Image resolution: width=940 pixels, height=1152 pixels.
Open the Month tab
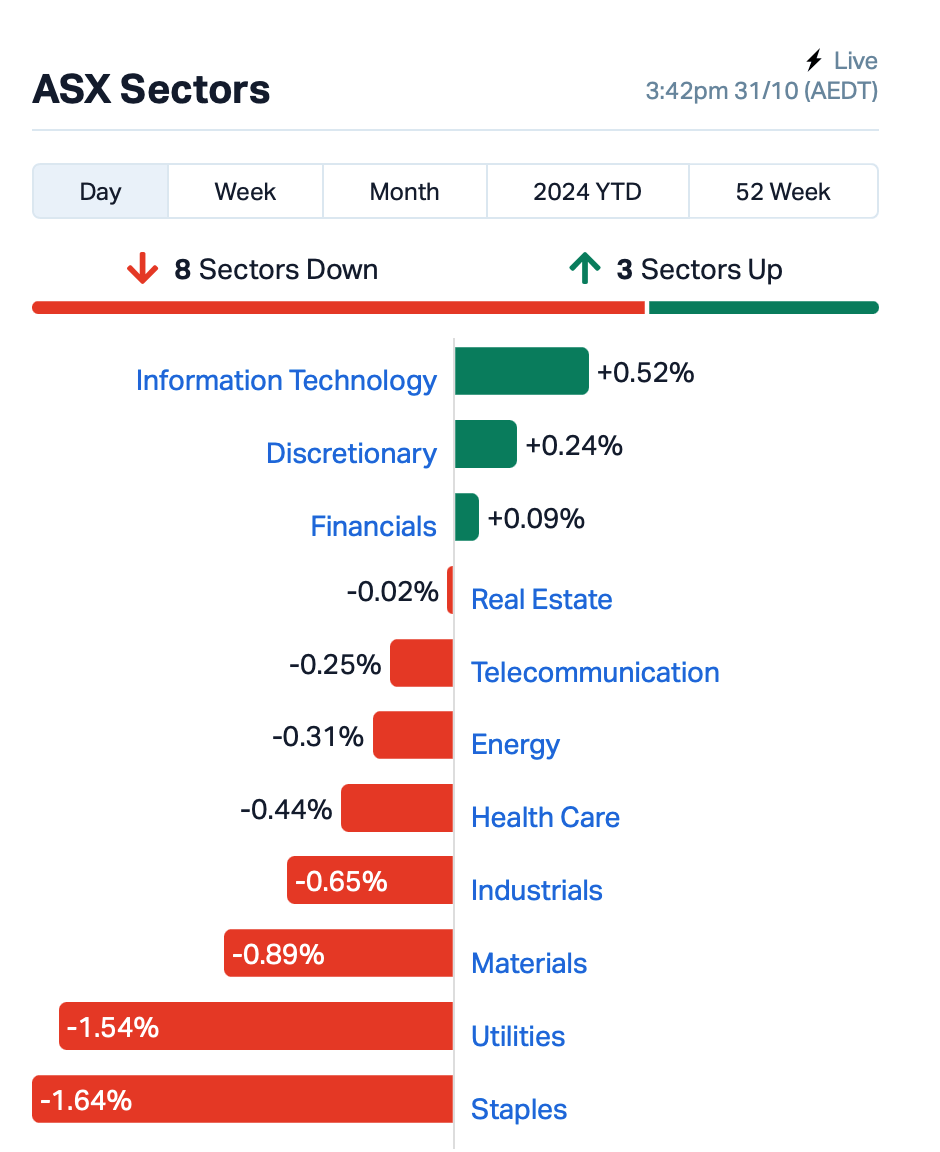tap(404, 191)
